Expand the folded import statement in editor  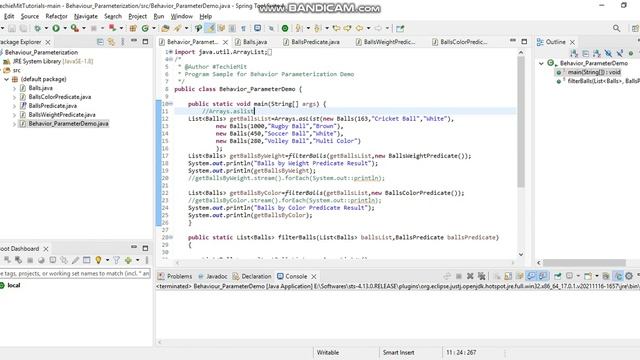(x=170, y=52)
